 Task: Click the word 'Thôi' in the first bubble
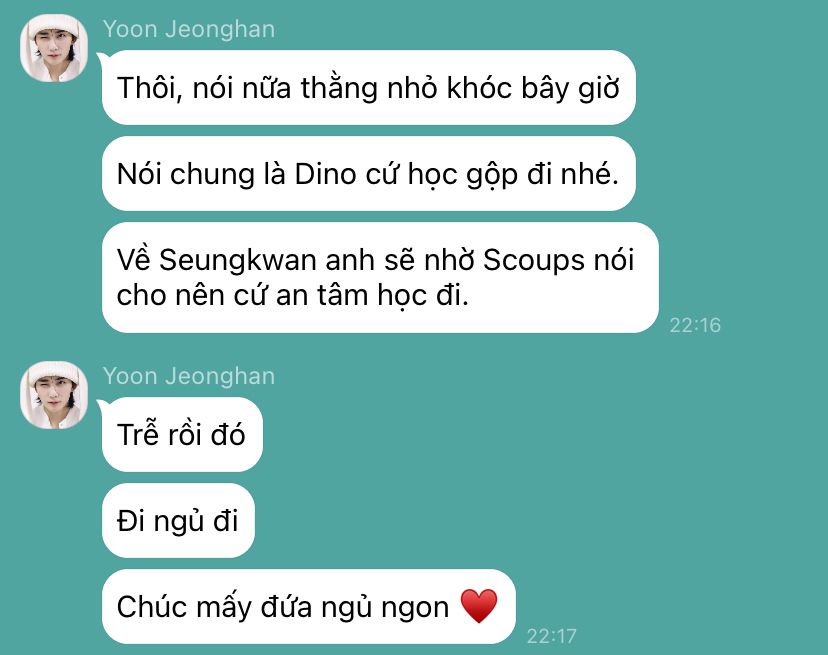[x=149, y=88]
